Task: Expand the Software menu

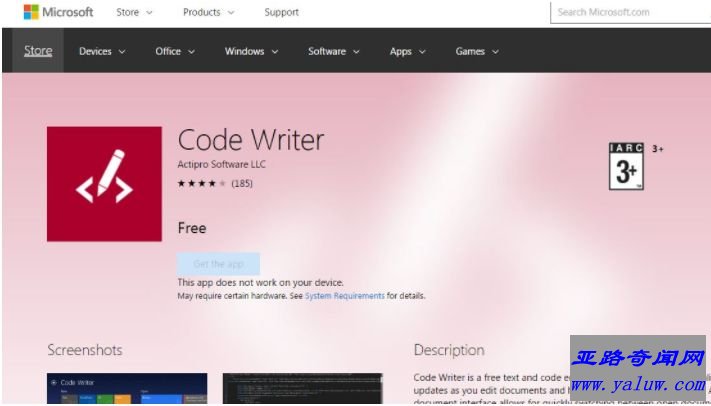Action: (334, 51)
